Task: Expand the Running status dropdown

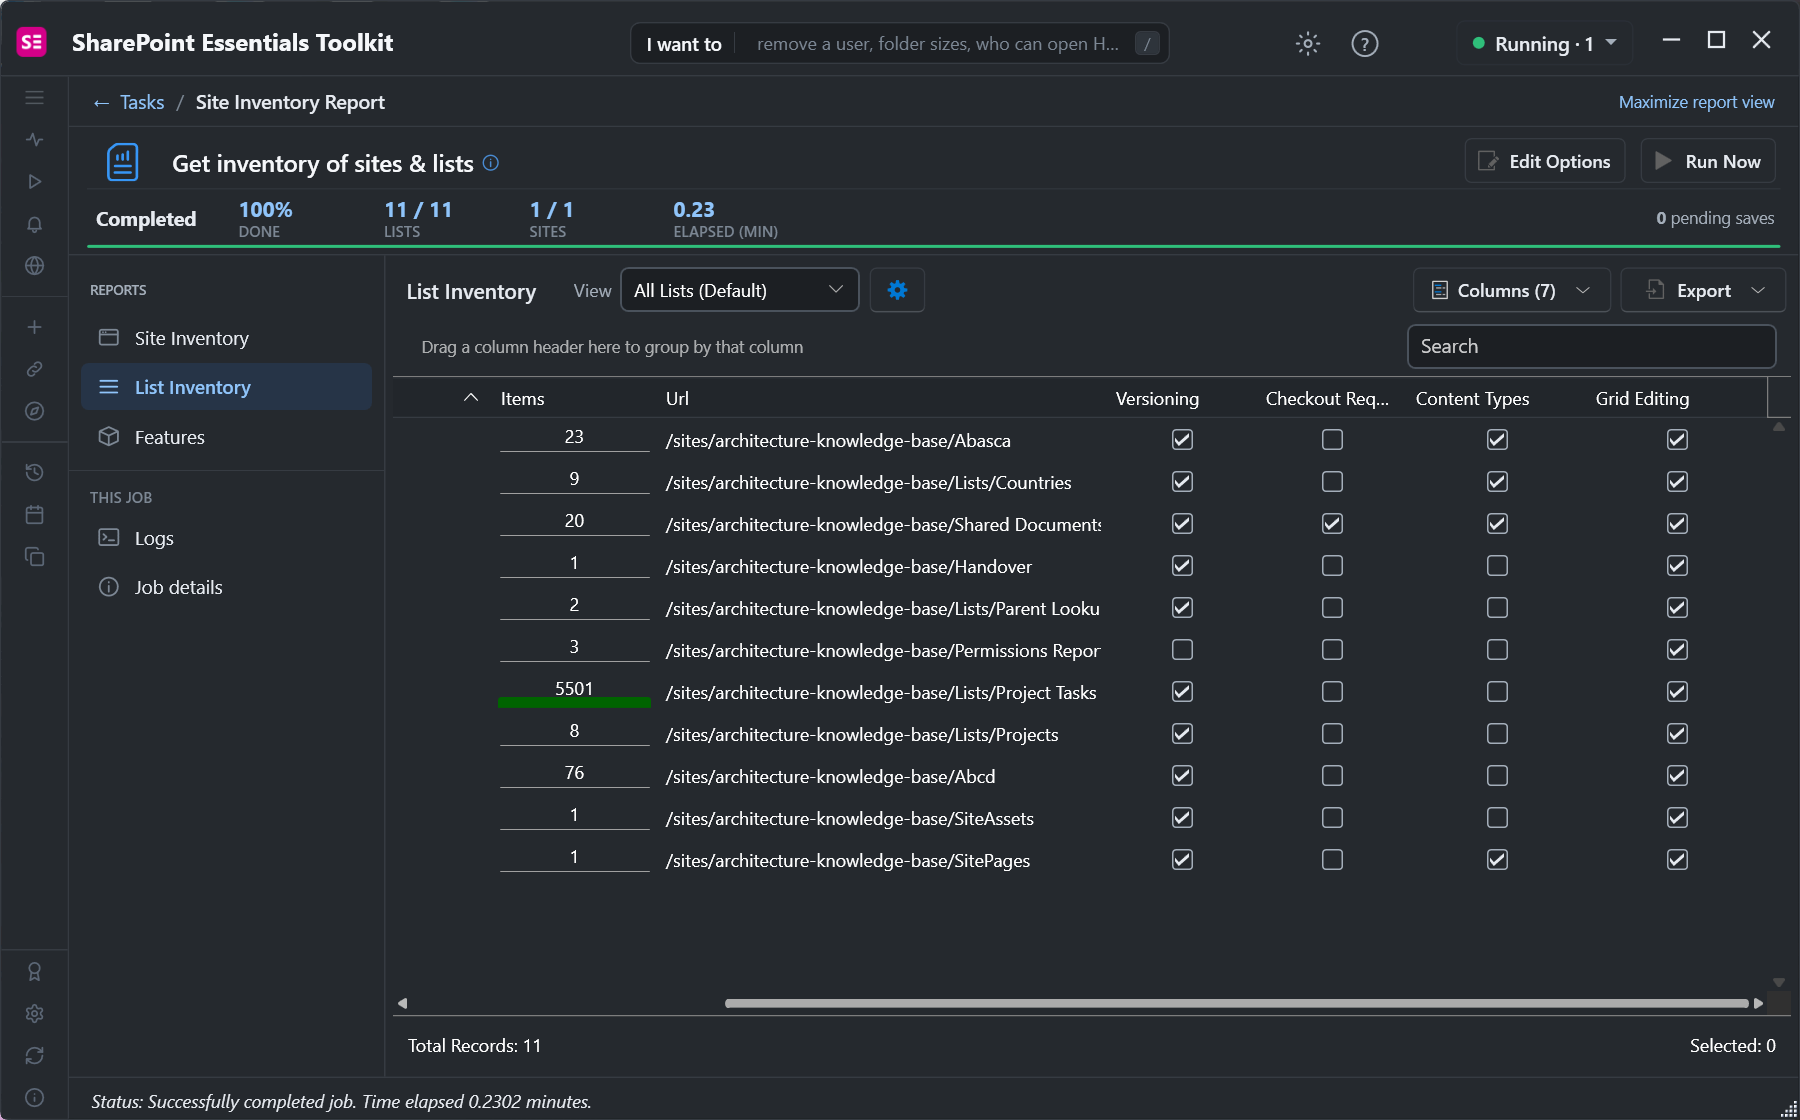Action: 1545,44
